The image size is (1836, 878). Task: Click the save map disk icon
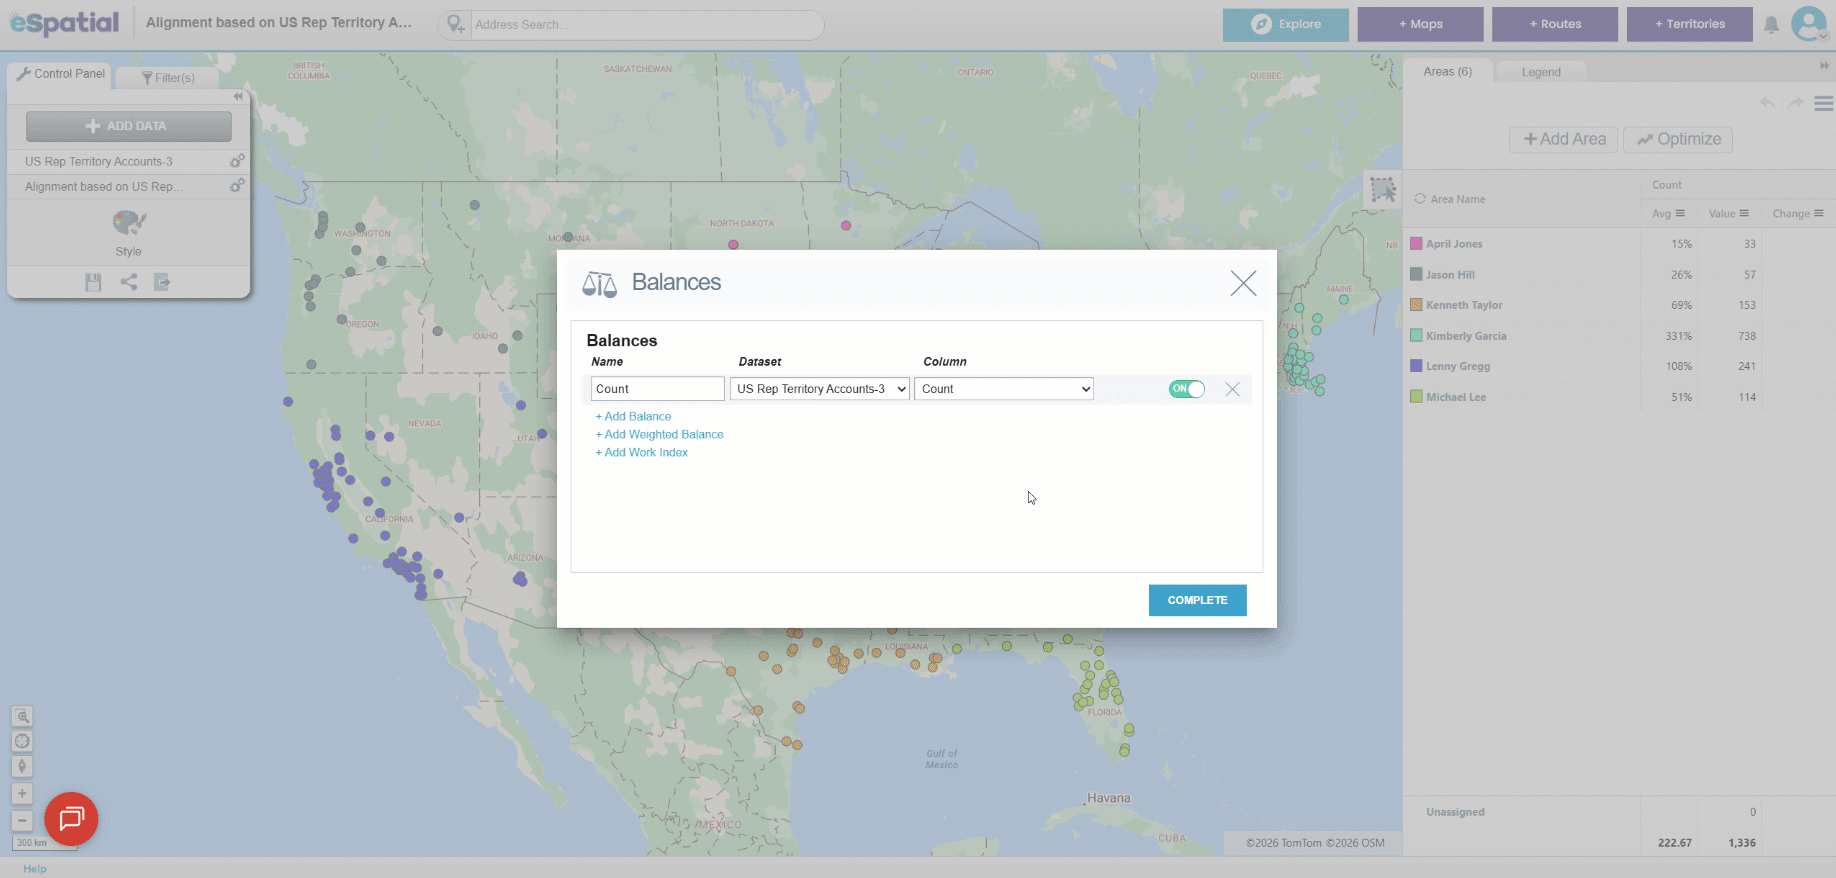click(x=93, y=282)
